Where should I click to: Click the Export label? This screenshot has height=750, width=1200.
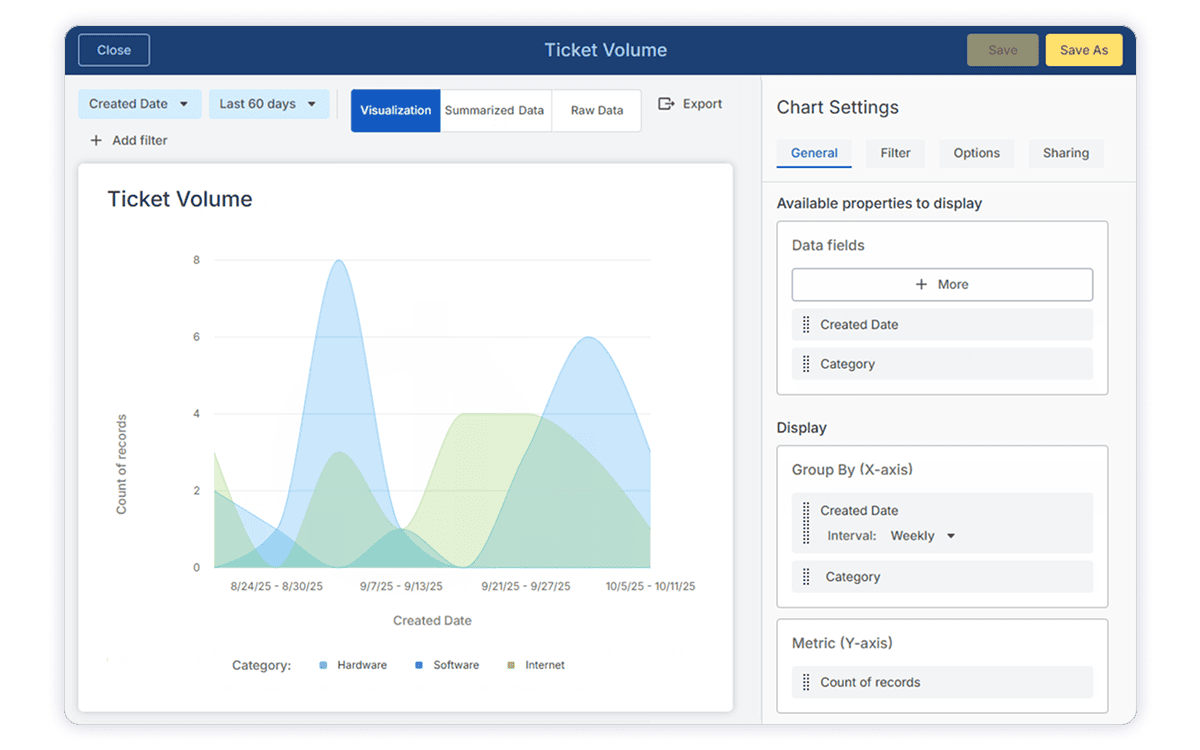pyautogui.click(x=702, y=104)
